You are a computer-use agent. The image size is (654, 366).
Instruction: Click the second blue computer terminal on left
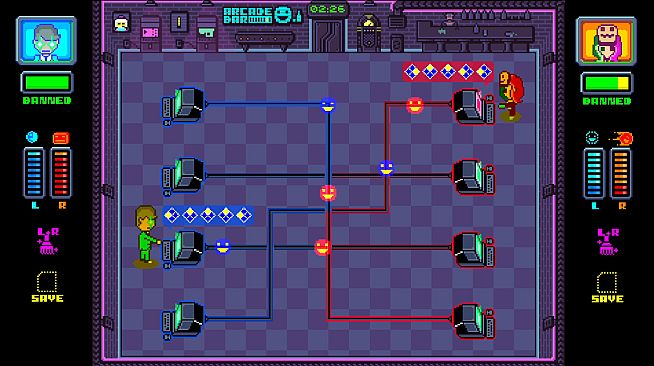[184, 177]
